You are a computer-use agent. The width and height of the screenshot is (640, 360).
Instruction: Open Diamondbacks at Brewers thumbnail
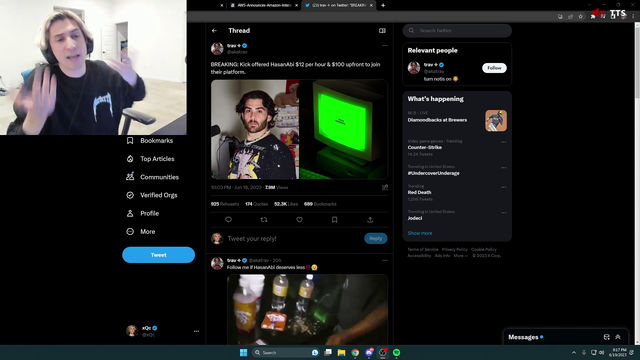(496, 120)
